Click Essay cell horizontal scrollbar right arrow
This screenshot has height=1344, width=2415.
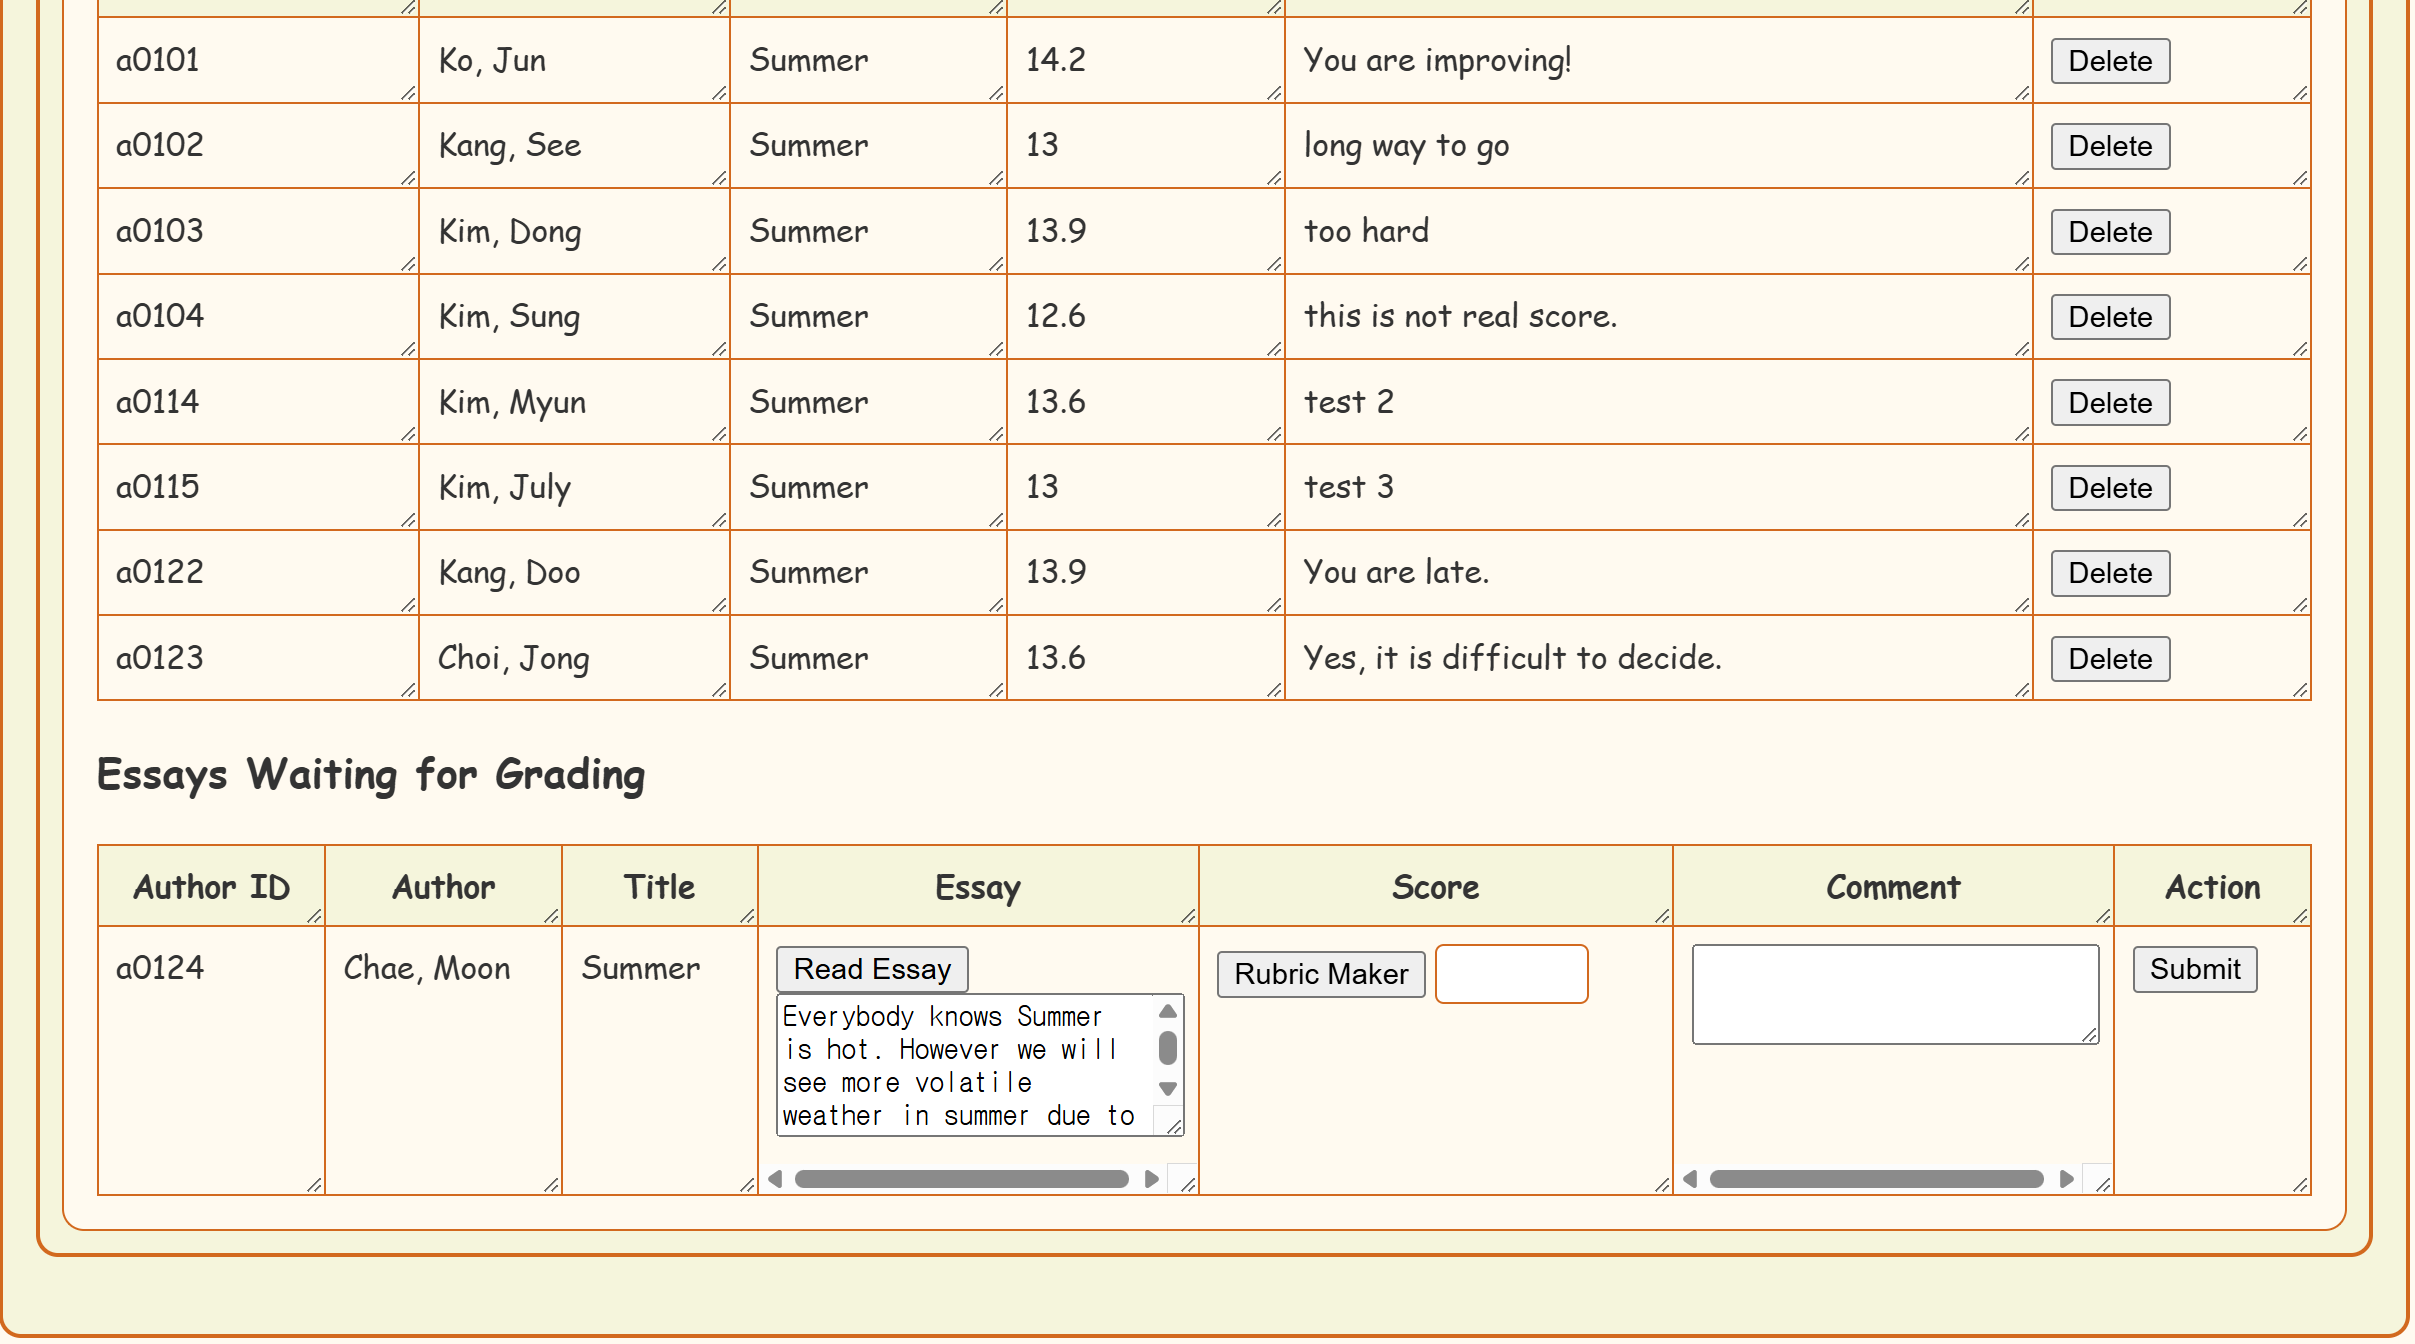(1151, 1179)
